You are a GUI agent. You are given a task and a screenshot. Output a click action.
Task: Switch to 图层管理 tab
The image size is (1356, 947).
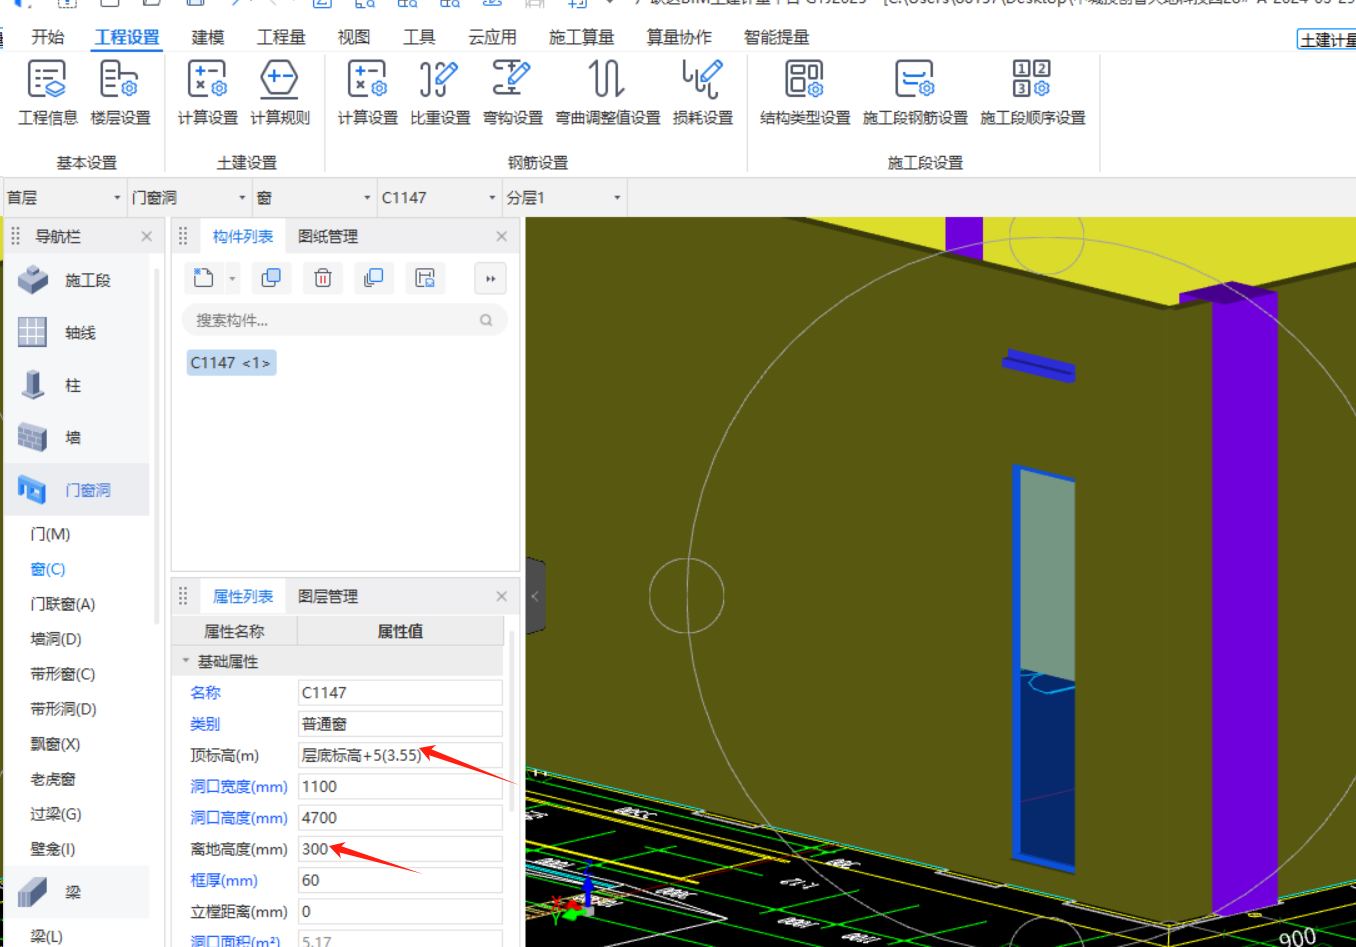[328, 596]
